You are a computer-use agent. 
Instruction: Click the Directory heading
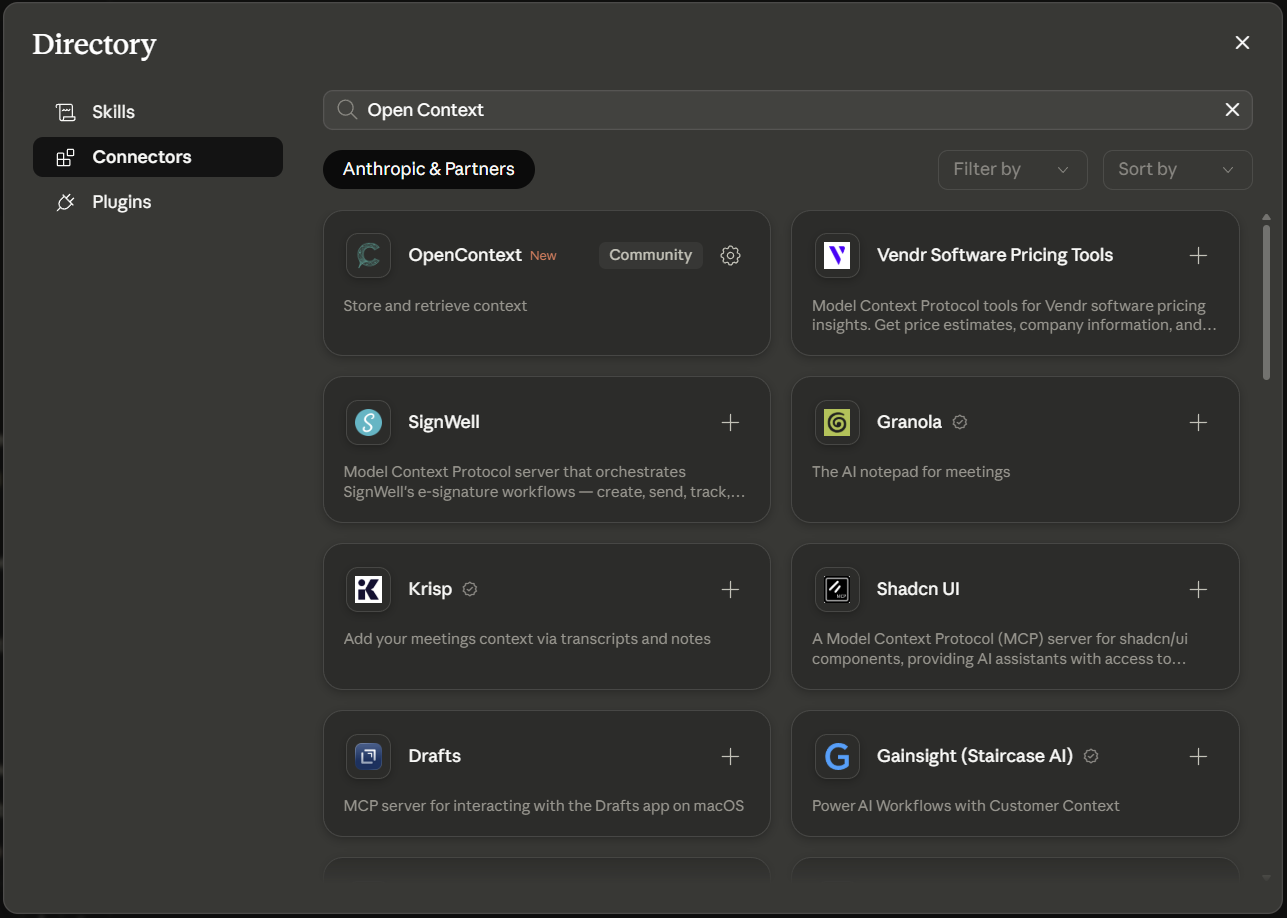pyautogui.click(x=94, y=45)
